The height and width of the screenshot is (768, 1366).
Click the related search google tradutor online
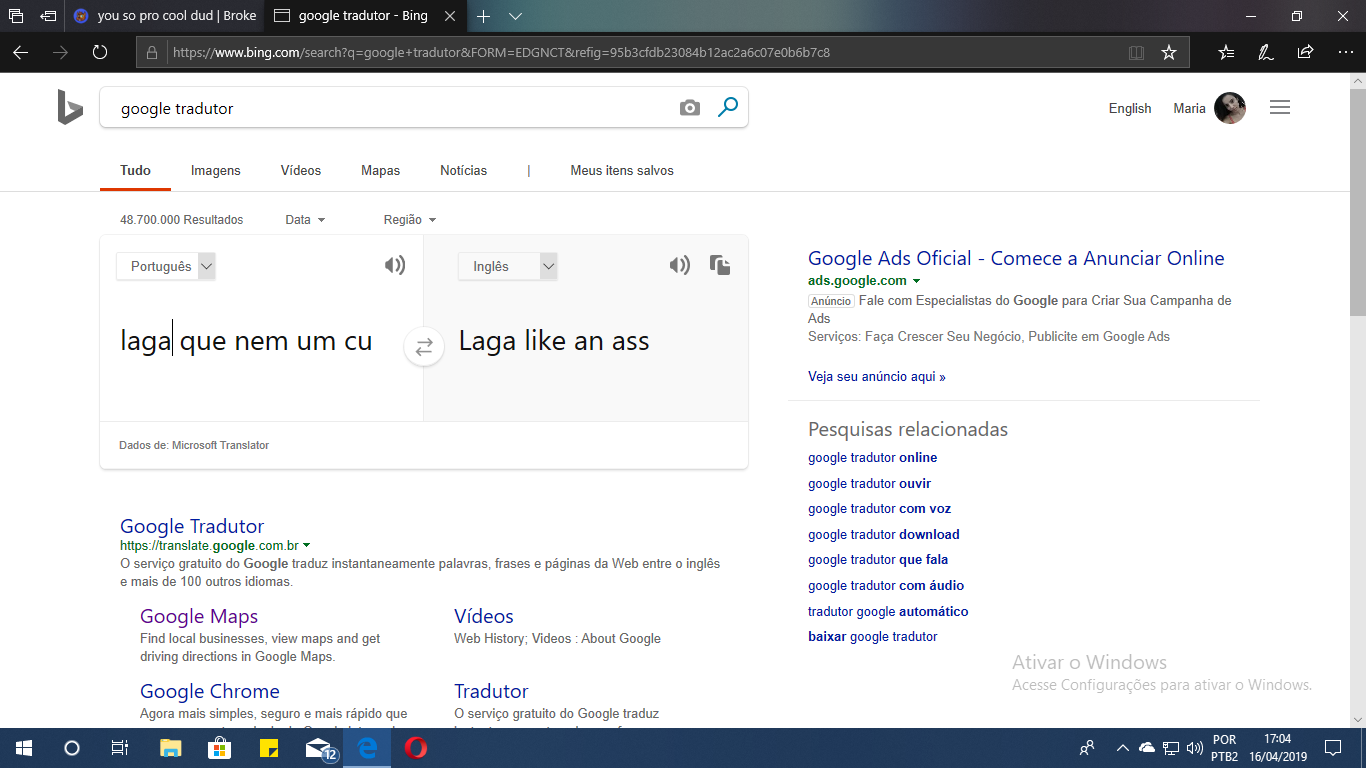(873, 458)
